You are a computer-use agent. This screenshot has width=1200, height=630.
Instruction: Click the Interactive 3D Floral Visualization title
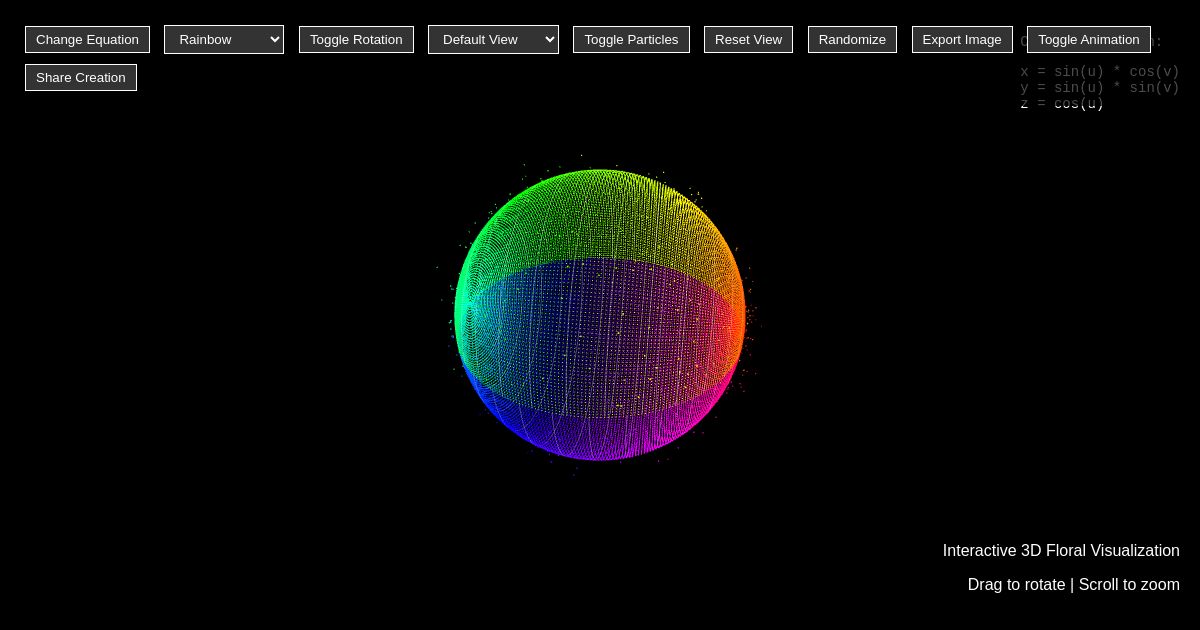point(1061,550)
